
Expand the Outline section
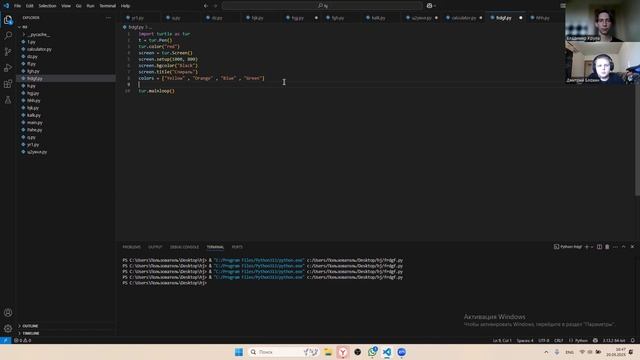[30, 326]
